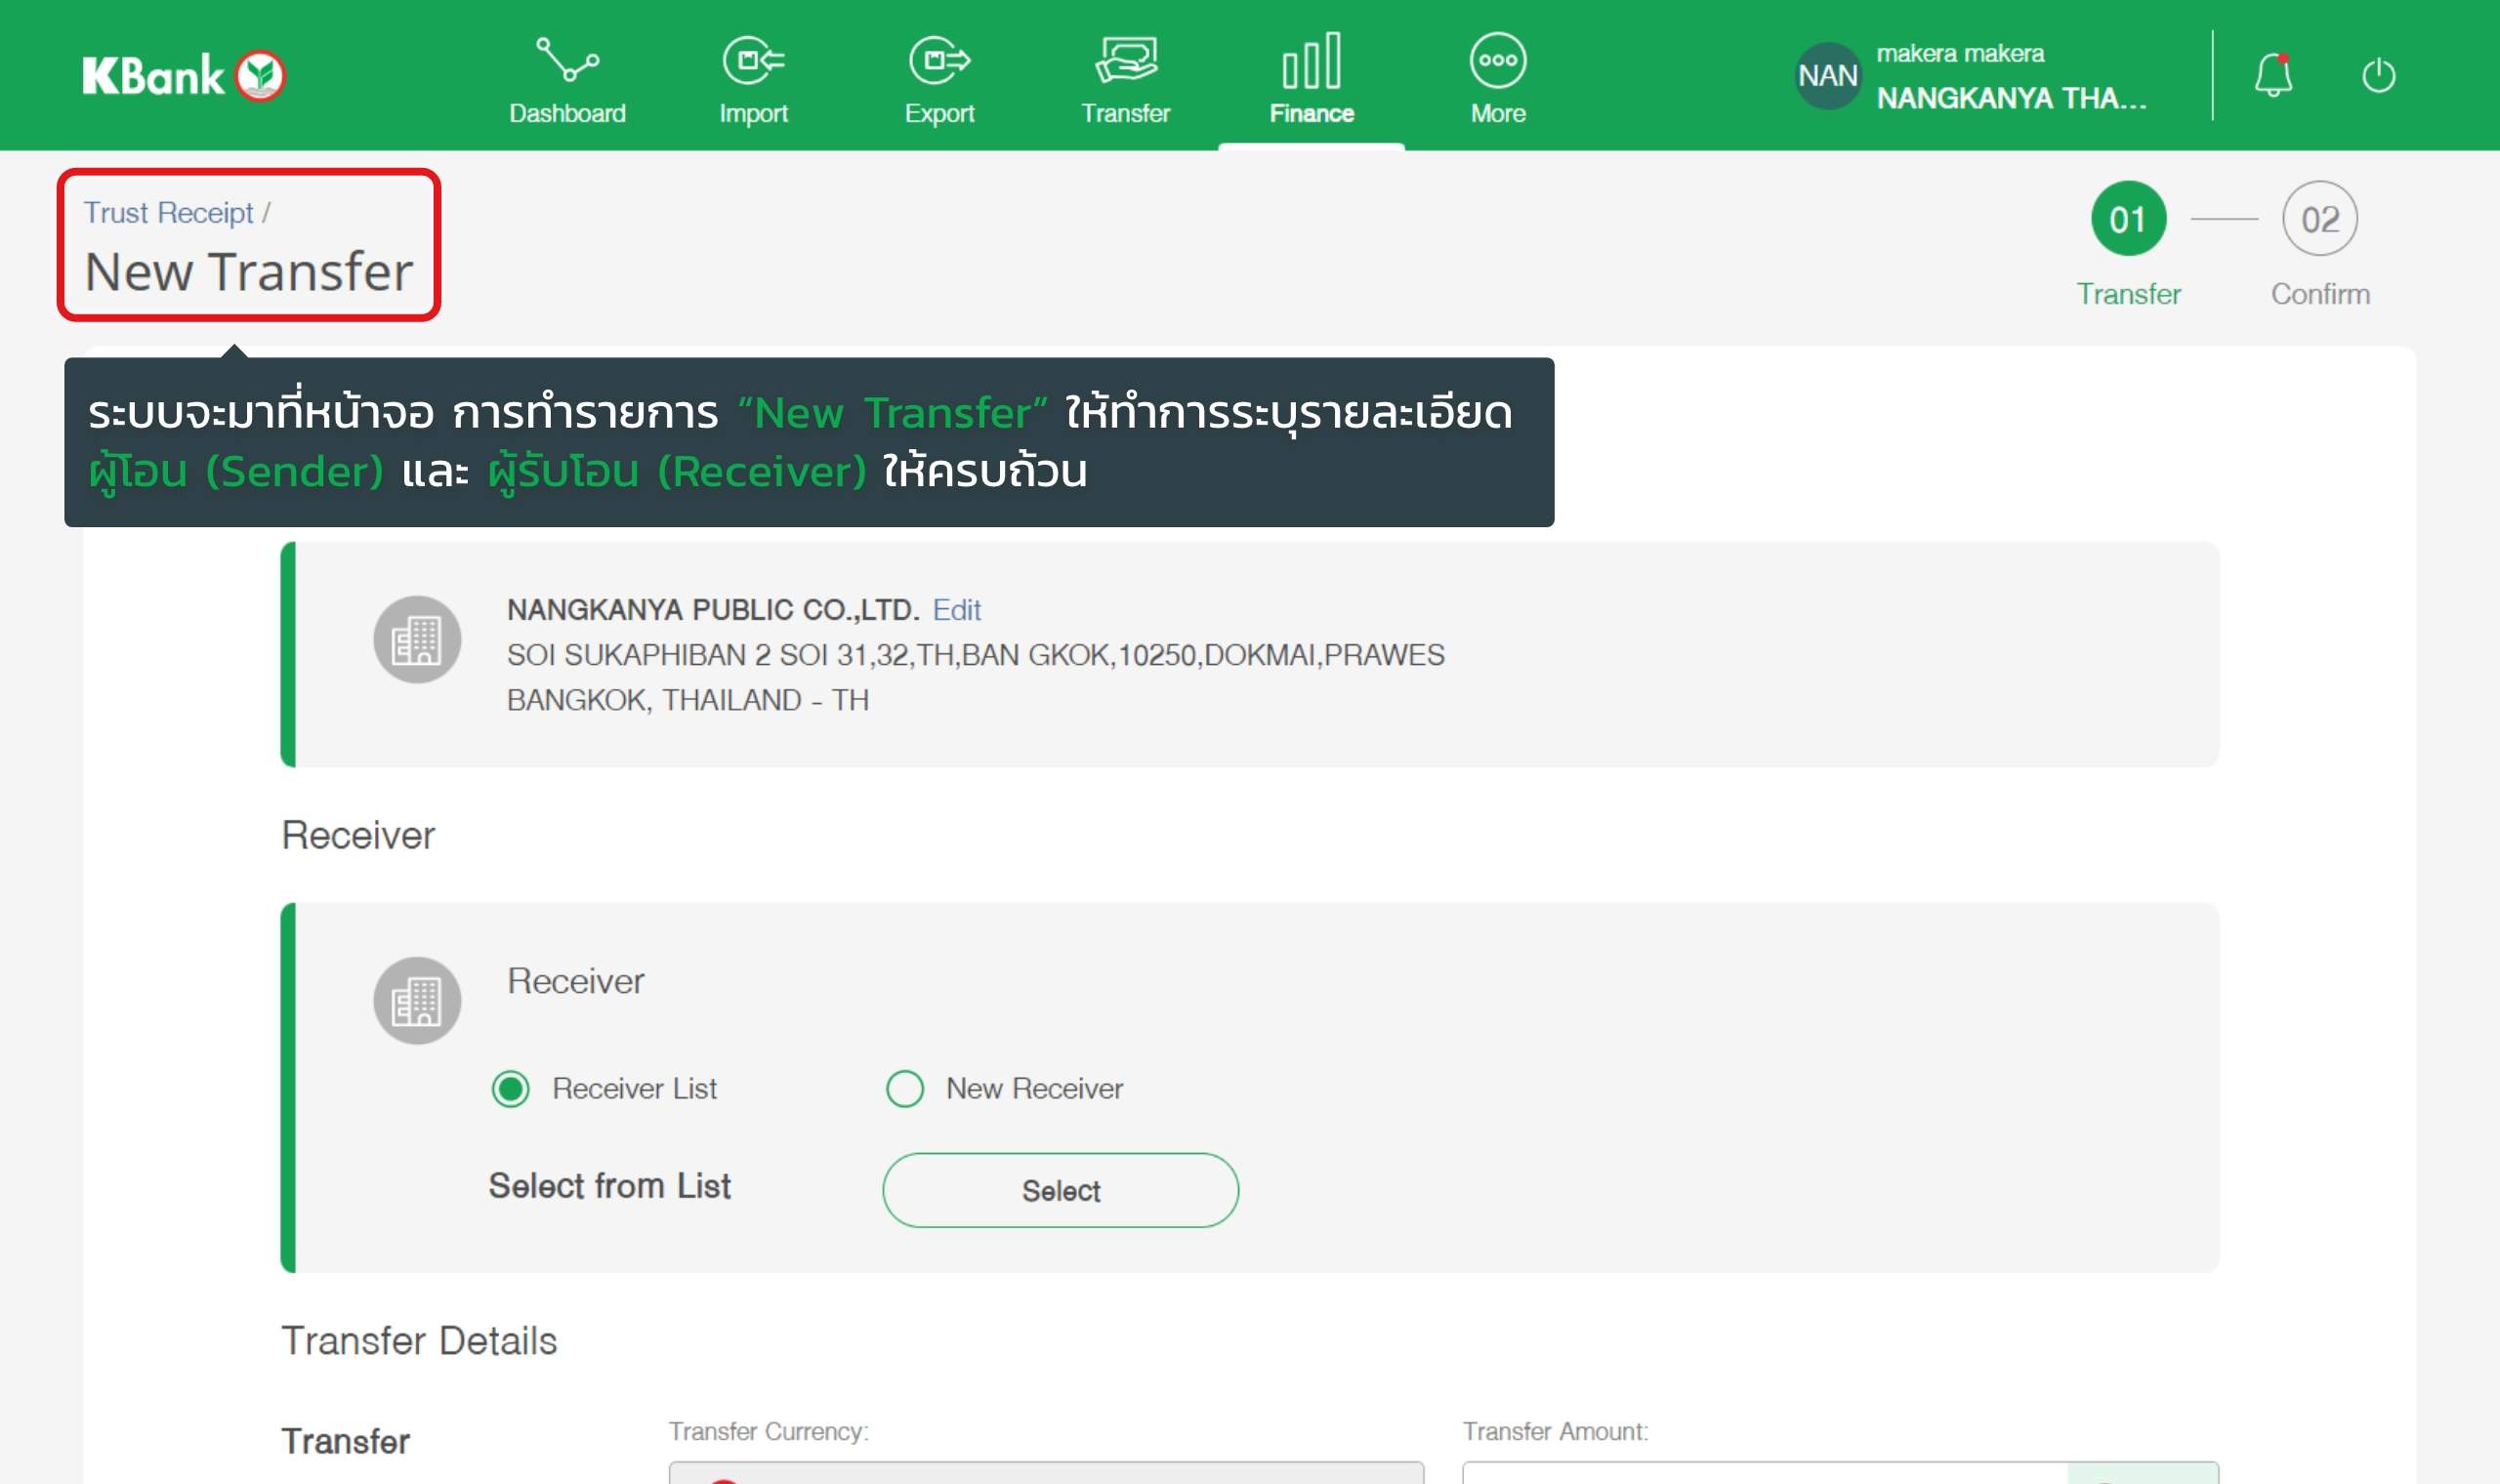Click the Export icon
Screen dimensions: 2500x1484
pos(939,62)
